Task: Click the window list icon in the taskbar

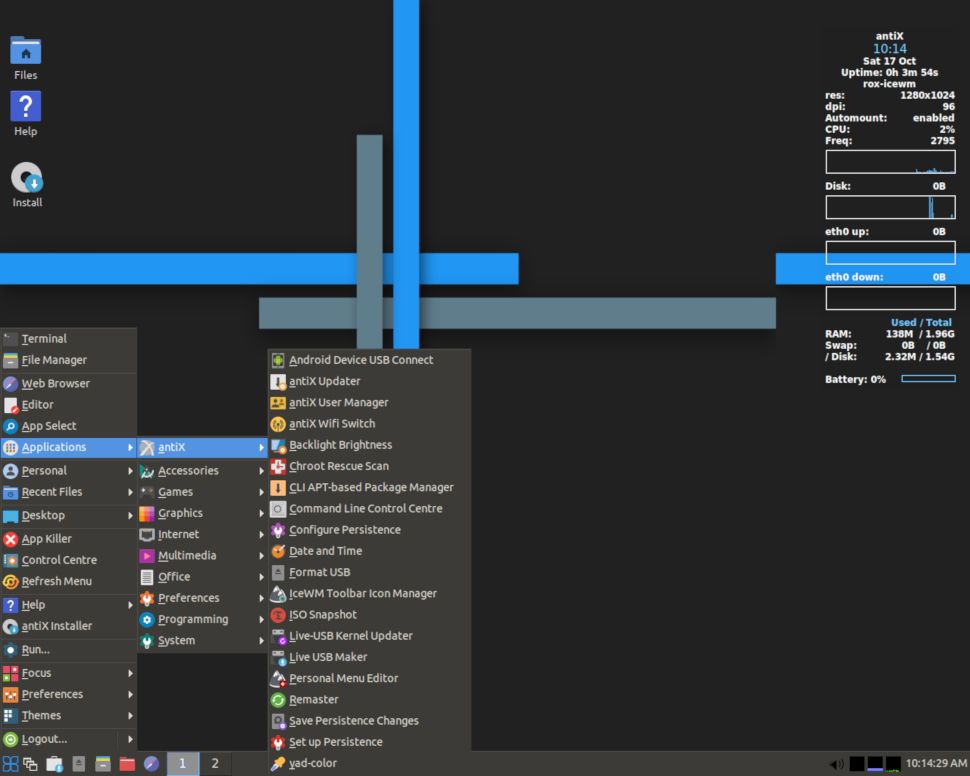Action: pyautogui.click(x=30, y=763)
